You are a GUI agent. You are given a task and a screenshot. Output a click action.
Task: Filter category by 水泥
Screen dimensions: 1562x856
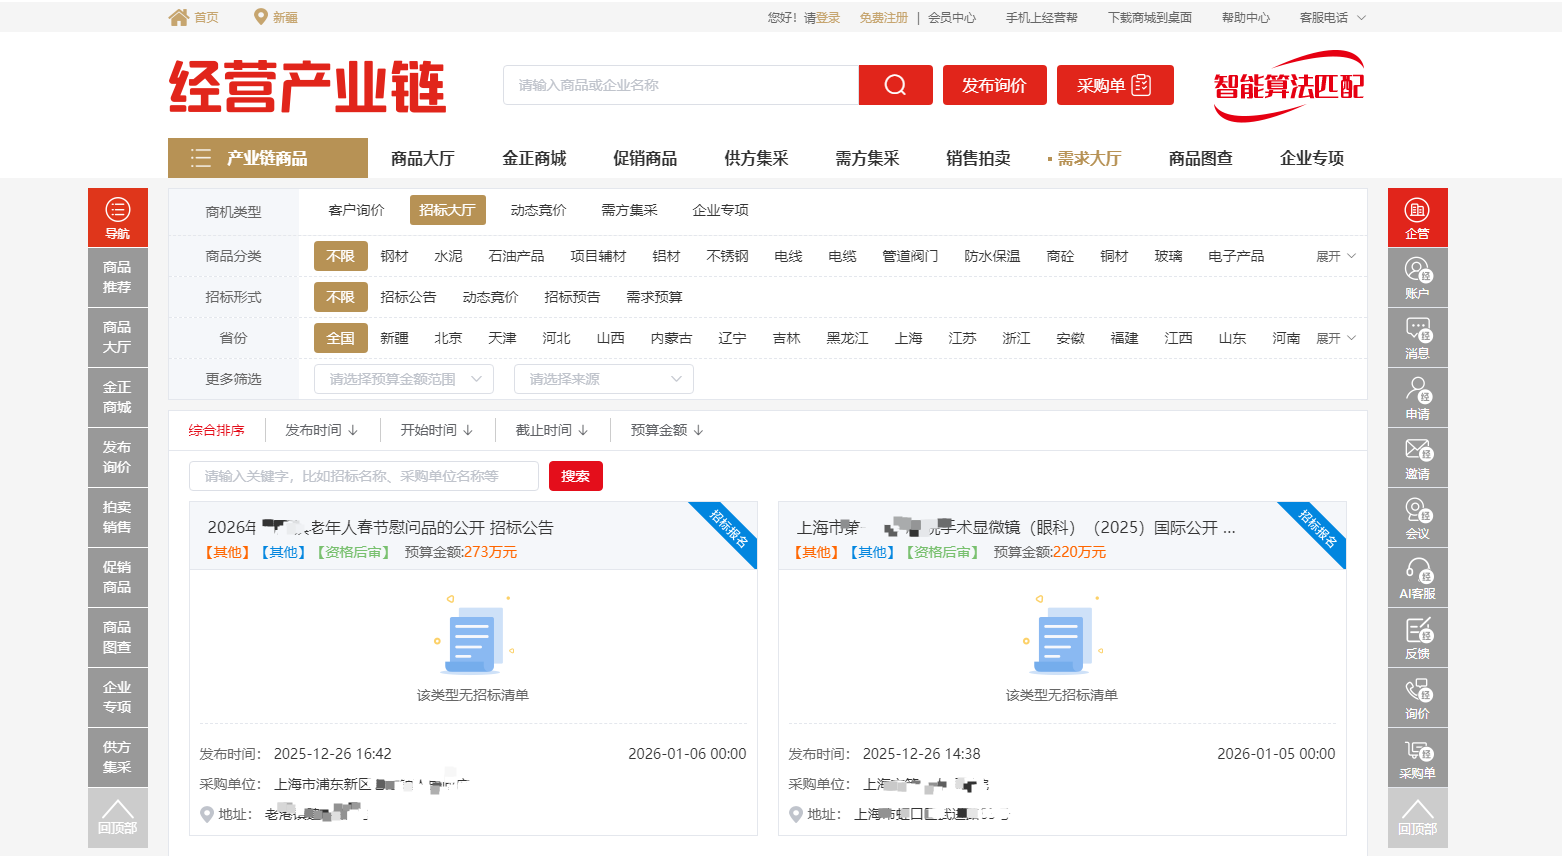[448, 256]
